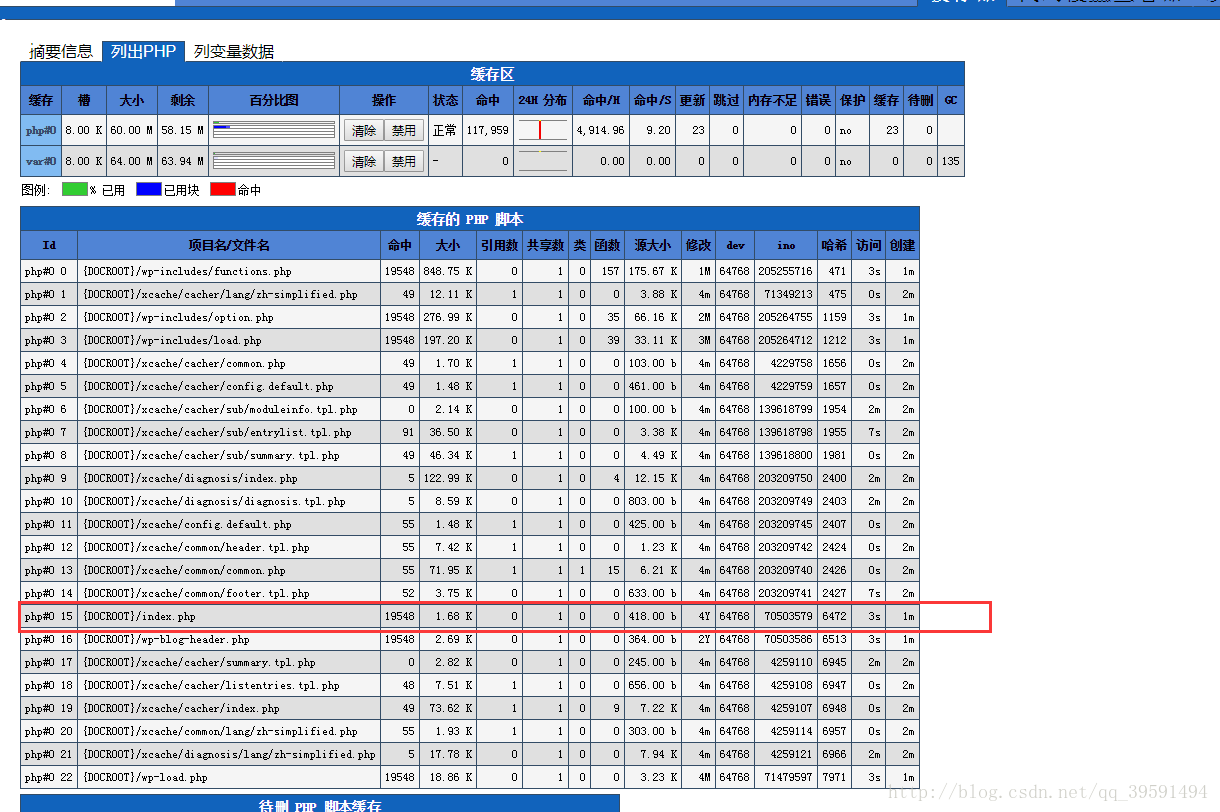Open the 列变量数据 tab

(x=234, y=51)
